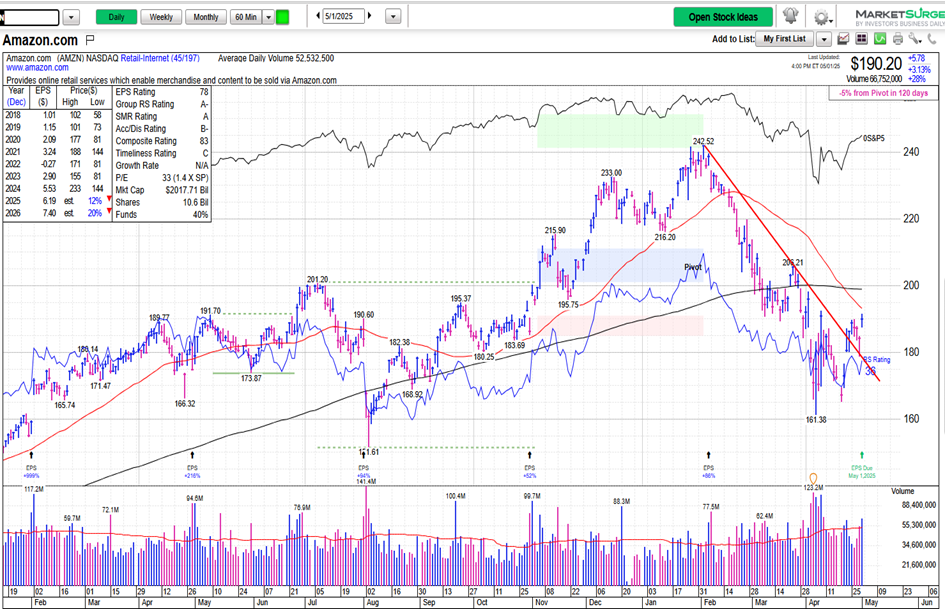Click the chart view icon beside list dropdown
This screenshot has width=945, height=609.
click(843, 39)
